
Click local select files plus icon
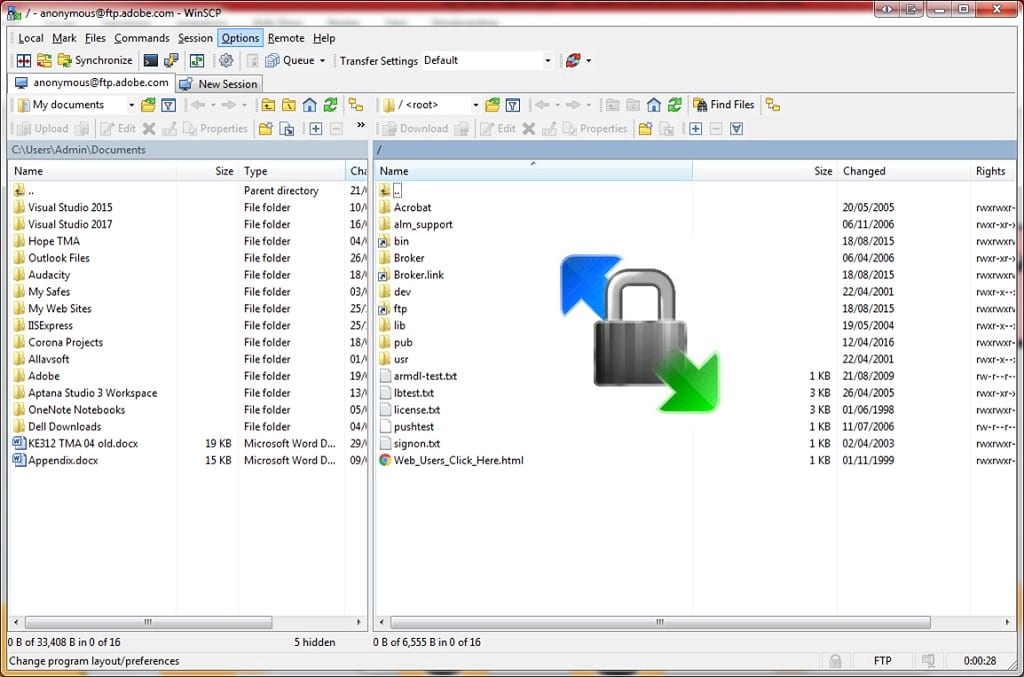click(x=315, y=129)
